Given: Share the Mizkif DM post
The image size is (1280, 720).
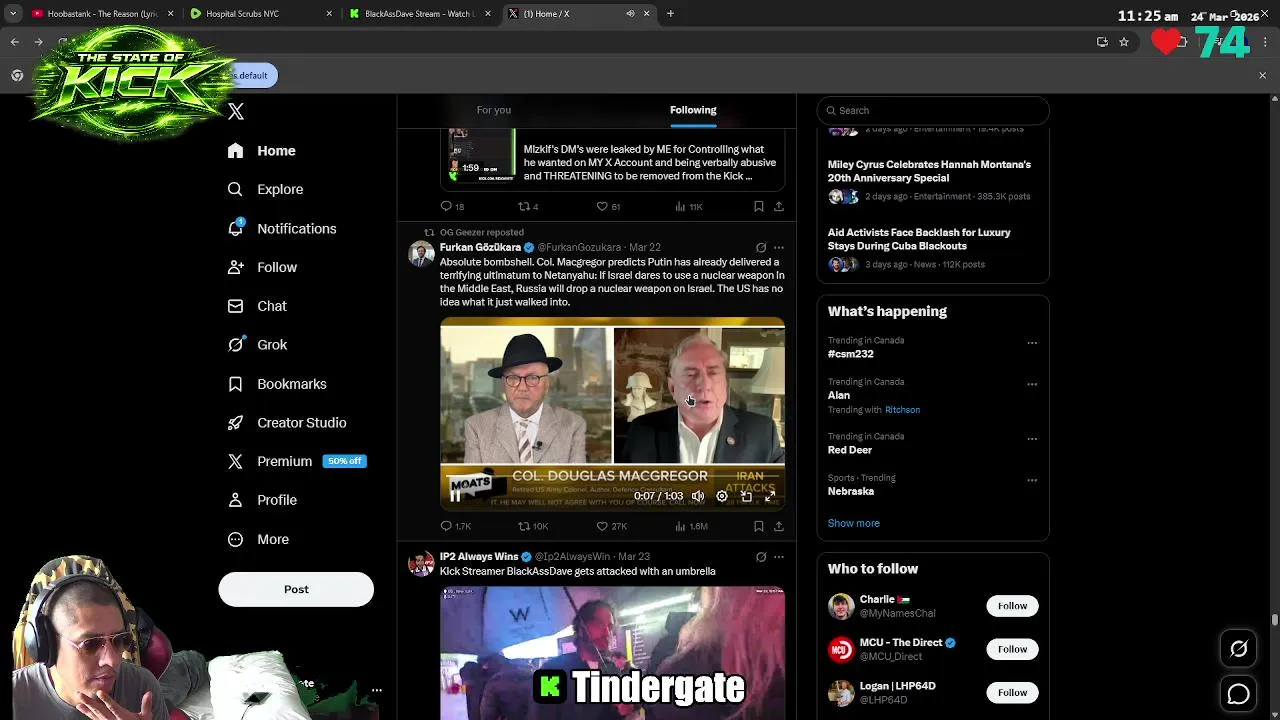Looking at the screenshot, I should [779, 206].
